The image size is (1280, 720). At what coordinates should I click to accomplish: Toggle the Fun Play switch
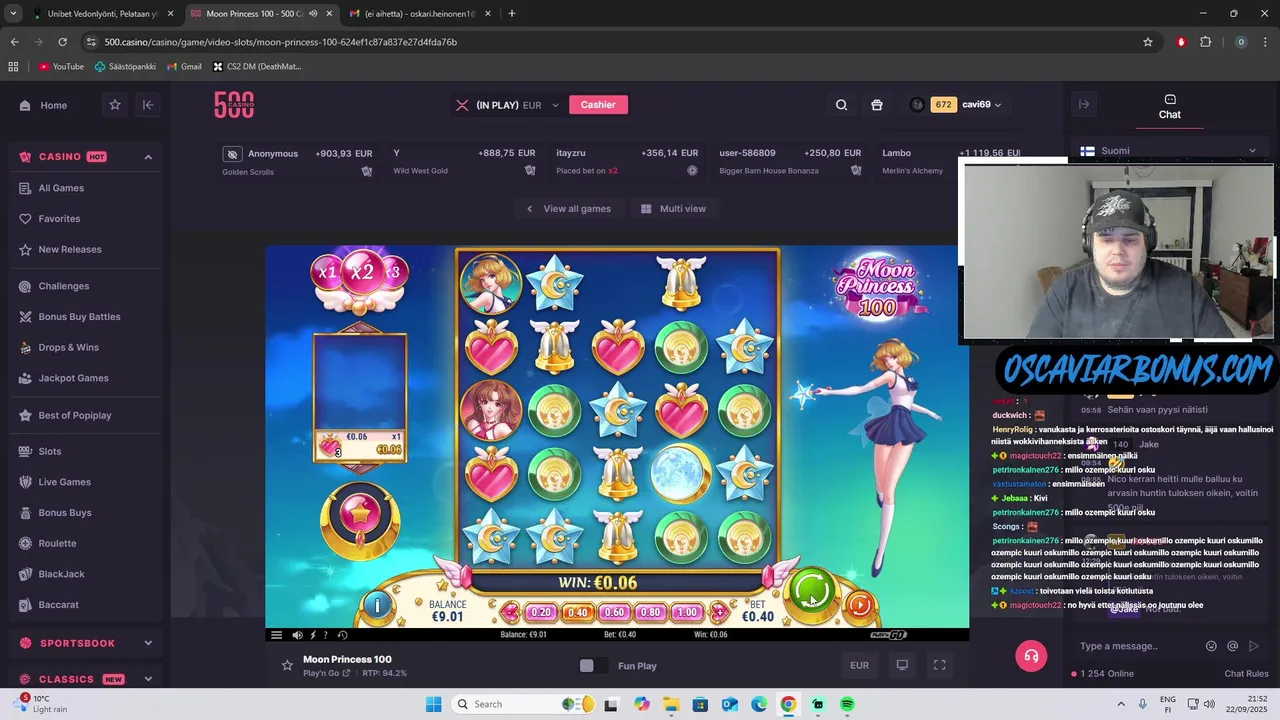click(592, 666)
